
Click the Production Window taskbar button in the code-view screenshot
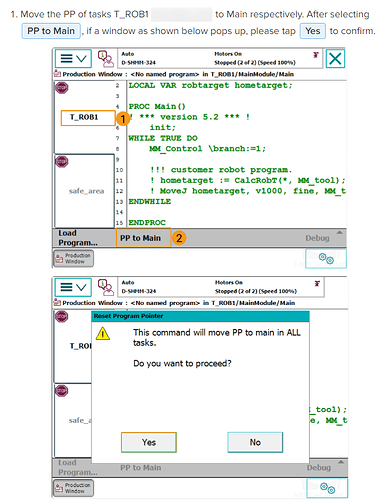(73, 259)
